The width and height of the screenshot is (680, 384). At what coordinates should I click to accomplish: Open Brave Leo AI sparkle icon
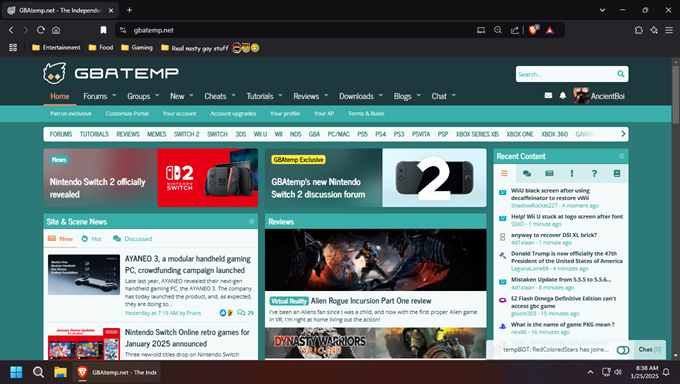[x=654, y=30]
